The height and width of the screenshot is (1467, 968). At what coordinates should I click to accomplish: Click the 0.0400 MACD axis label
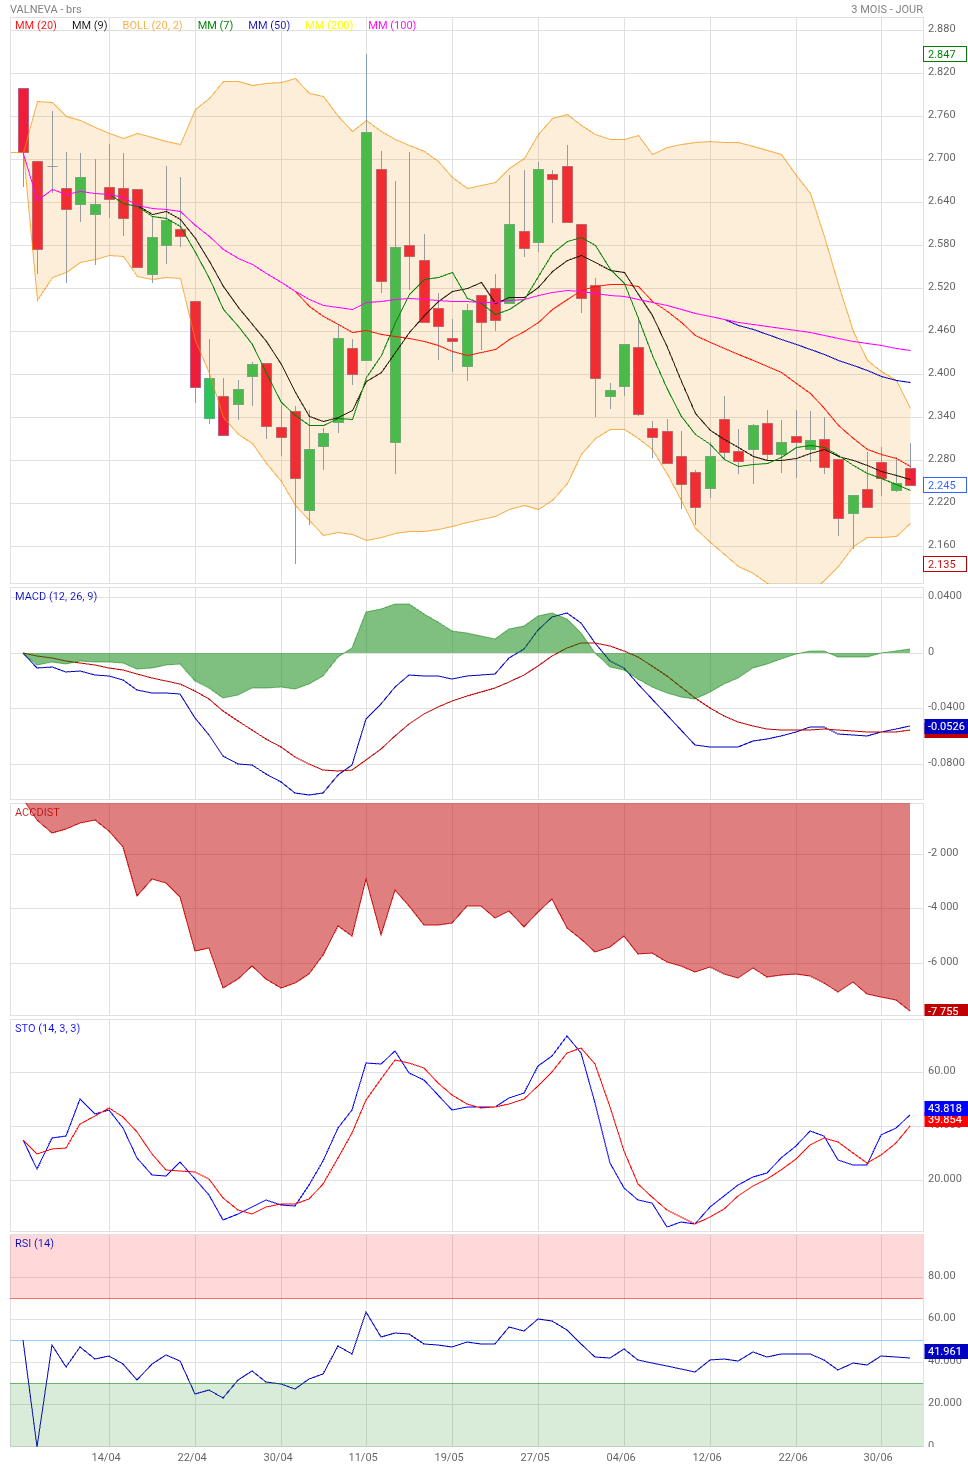point(945,596)
